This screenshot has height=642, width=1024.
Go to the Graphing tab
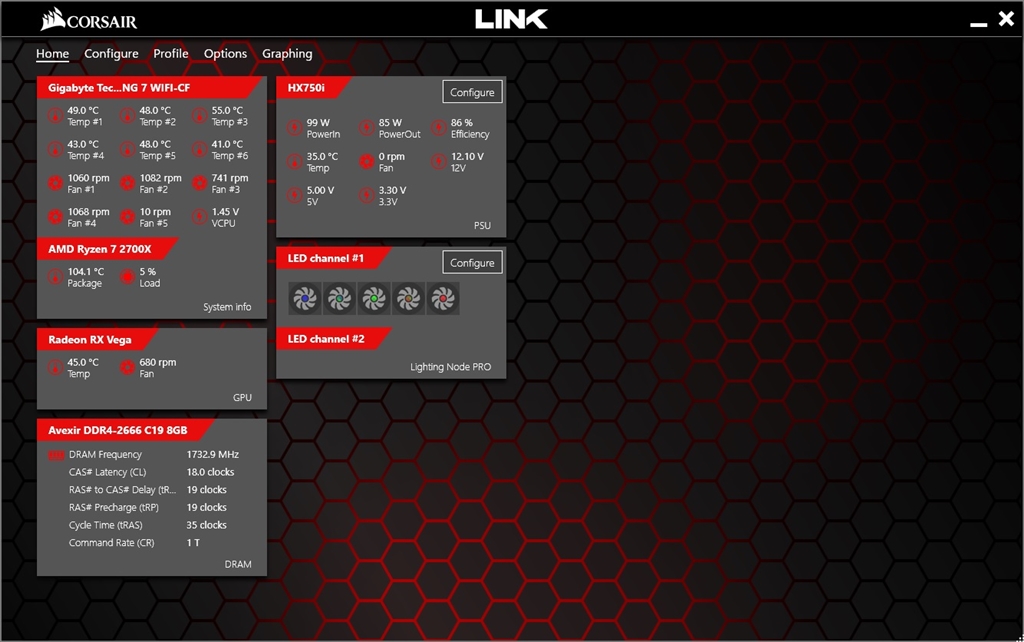pos(287,54)
